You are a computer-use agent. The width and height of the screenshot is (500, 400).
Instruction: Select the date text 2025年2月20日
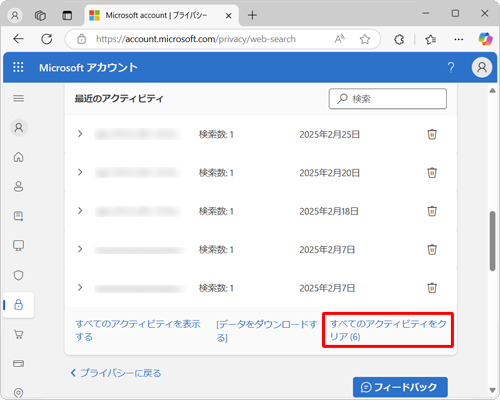329,173
